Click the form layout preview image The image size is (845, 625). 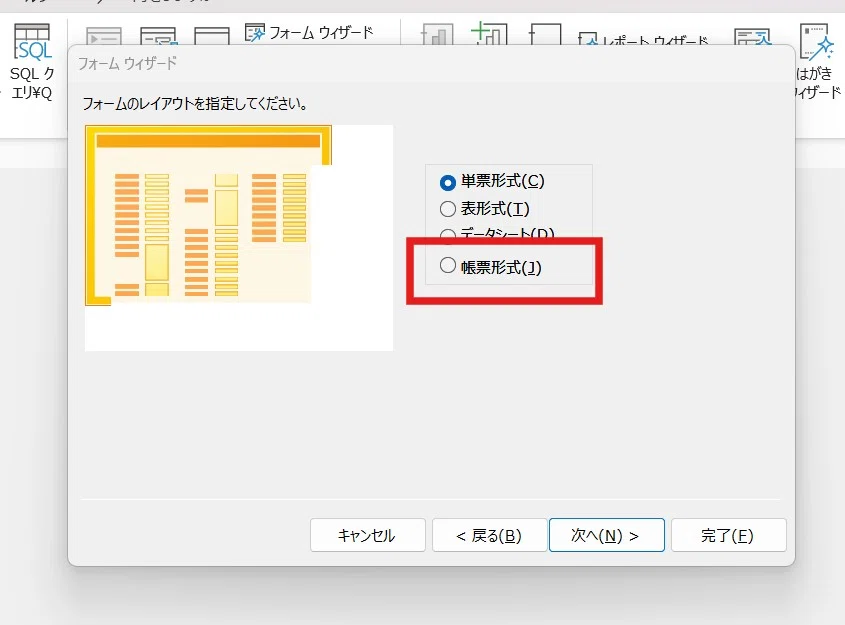point(239,238)
